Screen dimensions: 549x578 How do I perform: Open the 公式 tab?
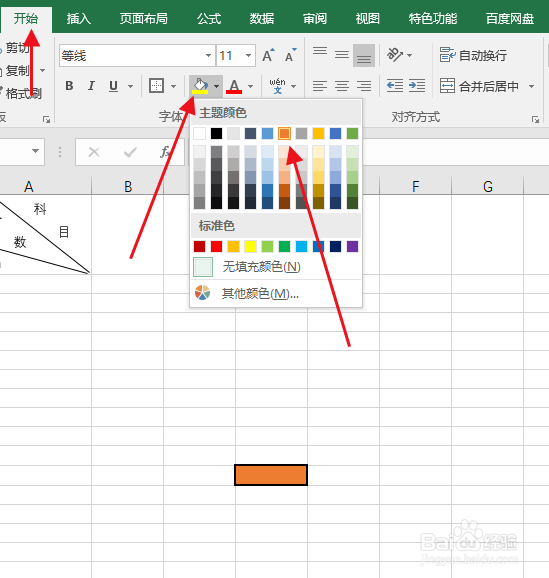coord(209,18)
